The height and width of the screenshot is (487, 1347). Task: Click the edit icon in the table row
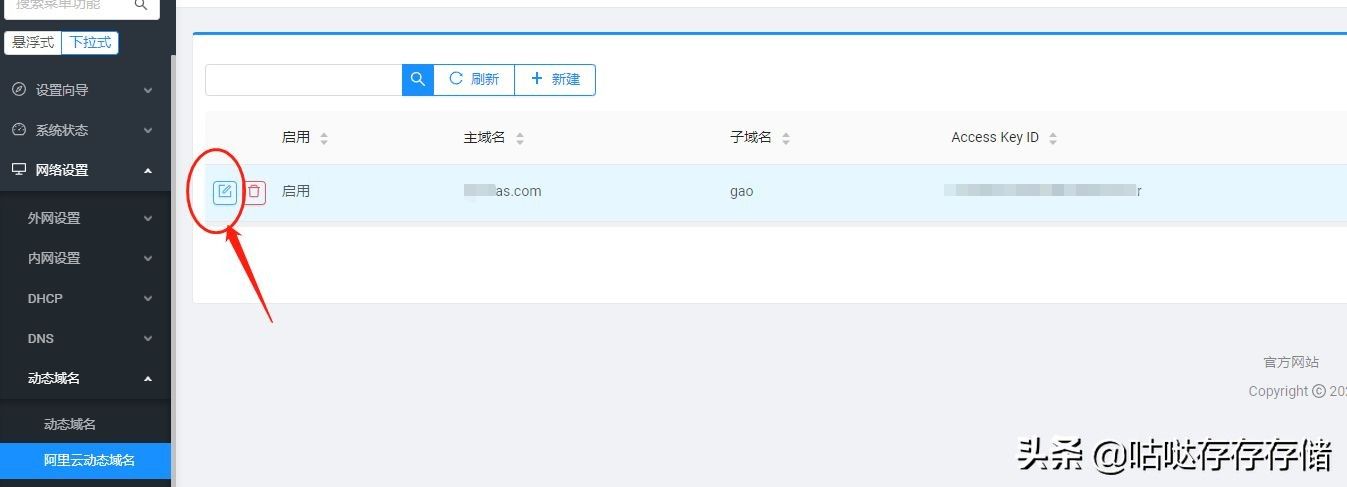pos(225,191)
